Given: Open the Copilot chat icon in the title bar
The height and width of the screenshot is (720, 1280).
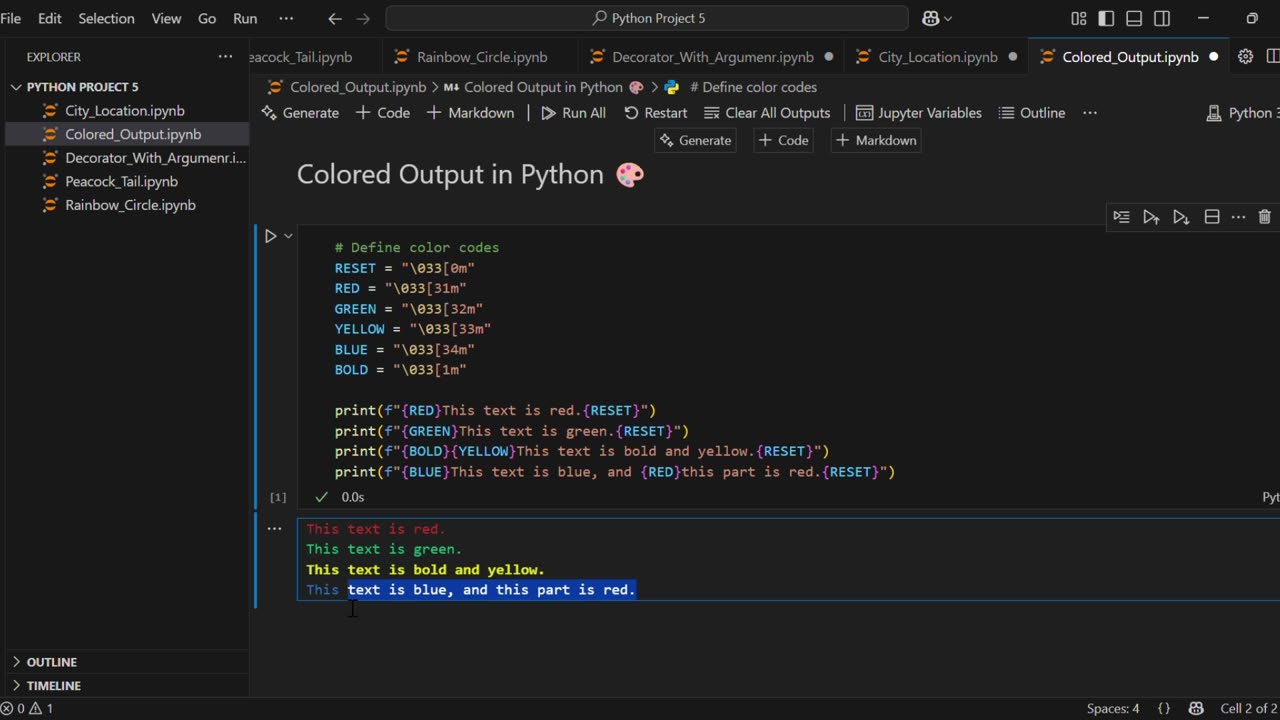Looking at the screenshot, I should tap(931, 18).
